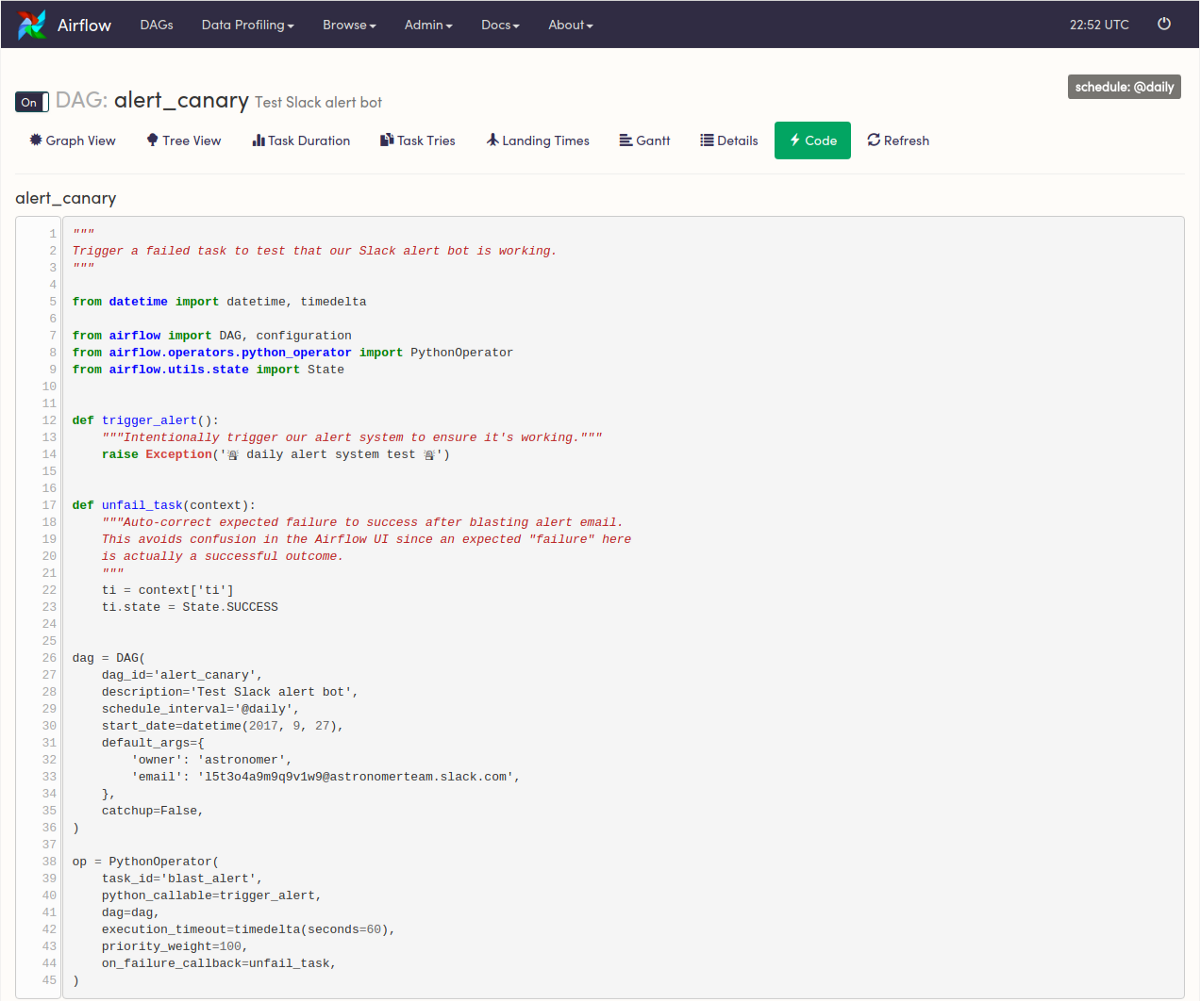This screenshot has height=1001, width=1200.
Task: Click the task_id='blast_alert' line
Action: click(x=182, y=879)
